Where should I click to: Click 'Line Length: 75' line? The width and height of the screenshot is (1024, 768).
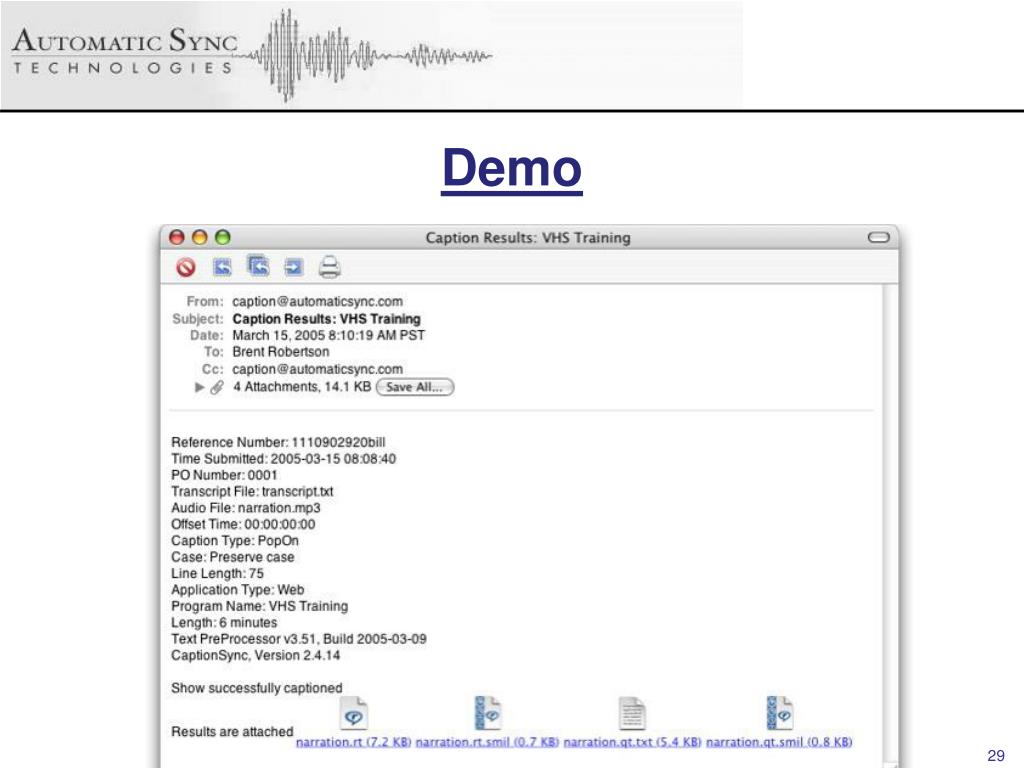[x=217, y=573]
